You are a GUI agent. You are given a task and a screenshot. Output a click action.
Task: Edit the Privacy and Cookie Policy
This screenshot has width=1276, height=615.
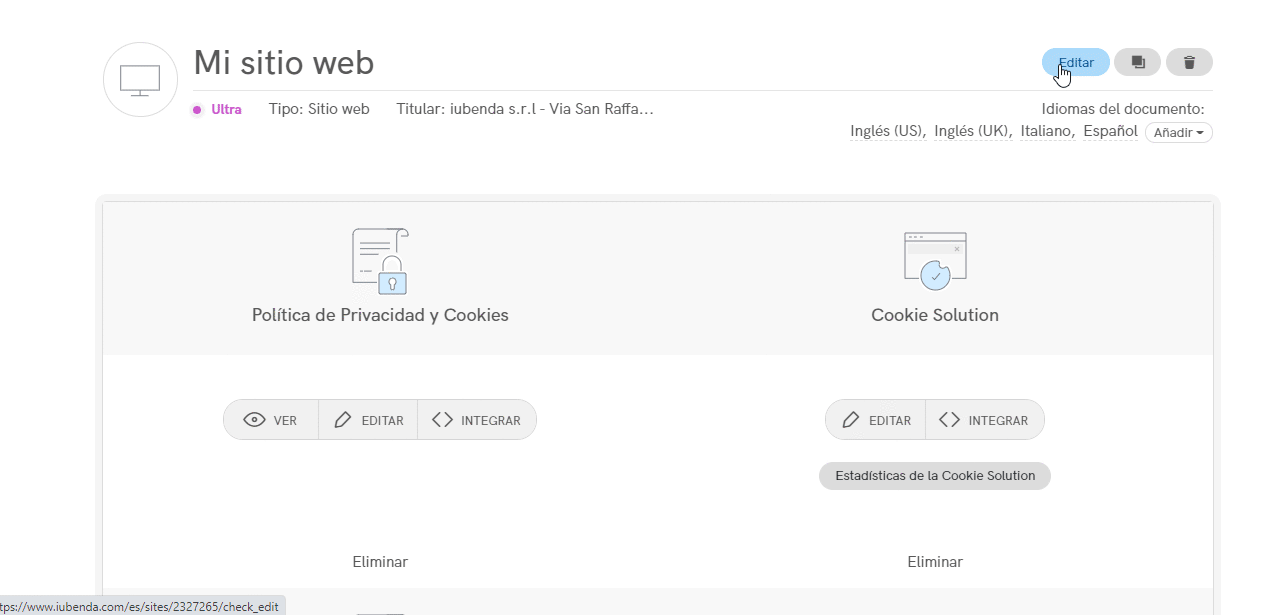click(x=368, y=420)
